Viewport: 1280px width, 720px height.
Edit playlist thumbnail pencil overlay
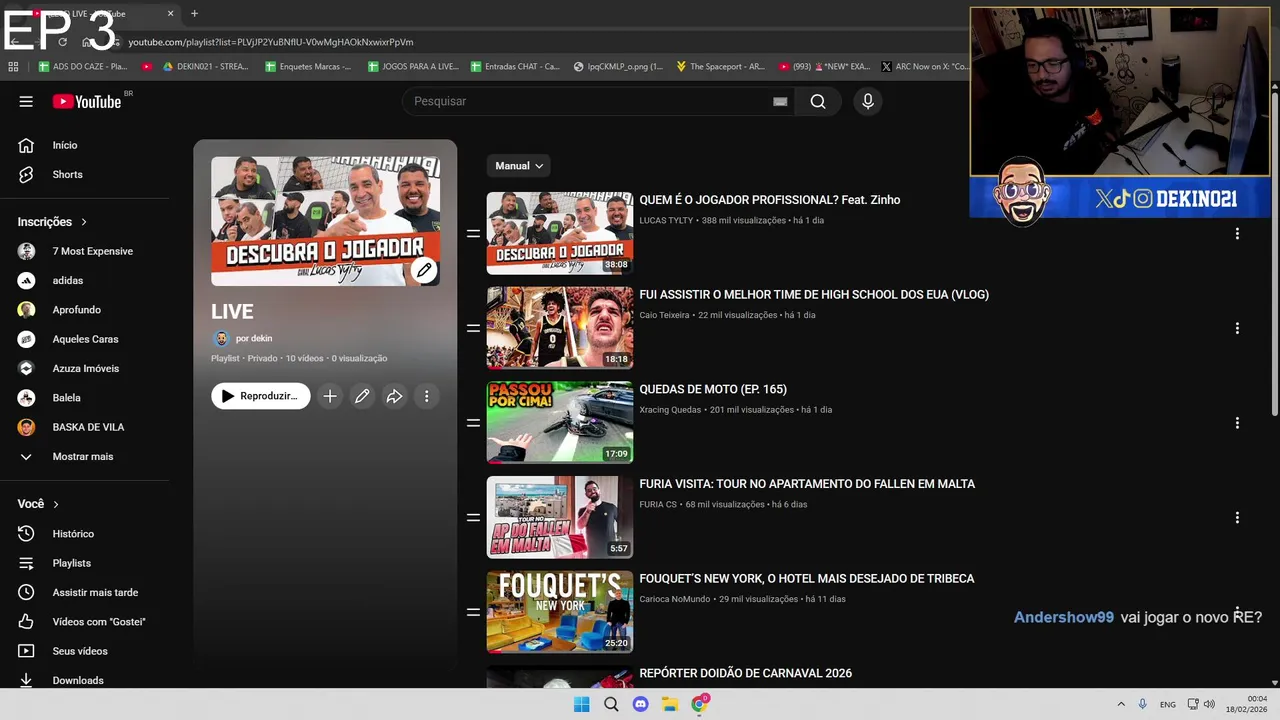tap(424, 270)
